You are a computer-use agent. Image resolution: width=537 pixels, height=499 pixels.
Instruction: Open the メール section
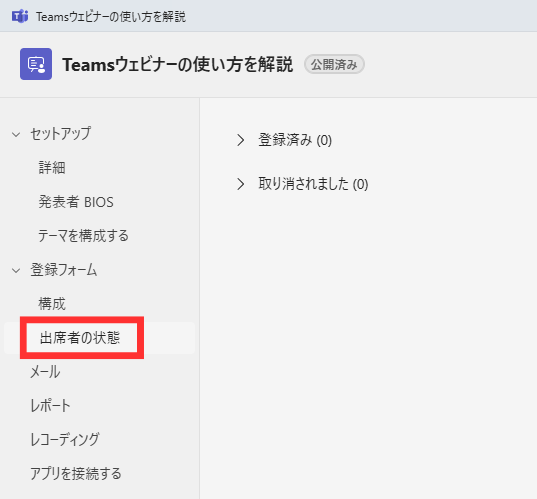pos(45,372)
